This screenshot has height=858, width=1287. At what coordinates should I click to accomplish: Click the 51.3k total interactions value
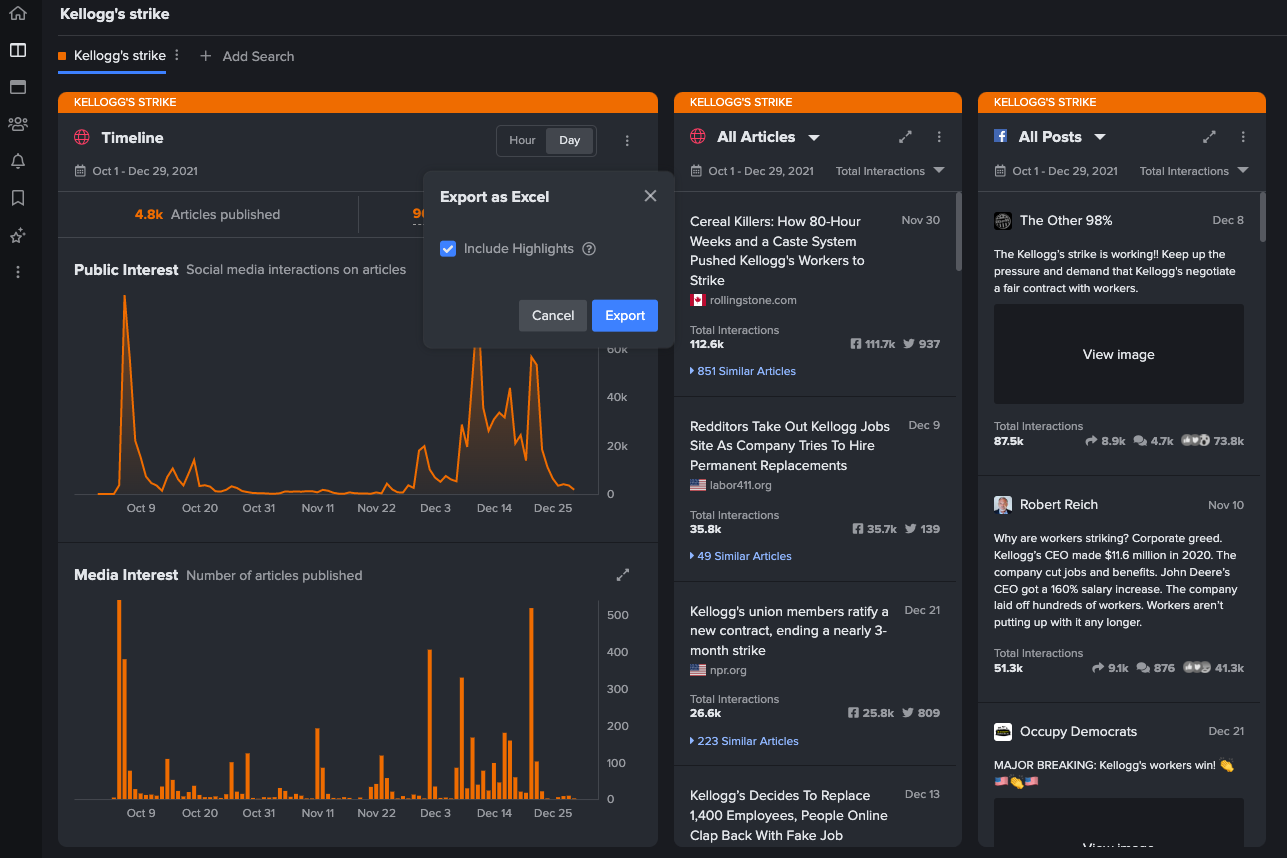(1008, 668)
